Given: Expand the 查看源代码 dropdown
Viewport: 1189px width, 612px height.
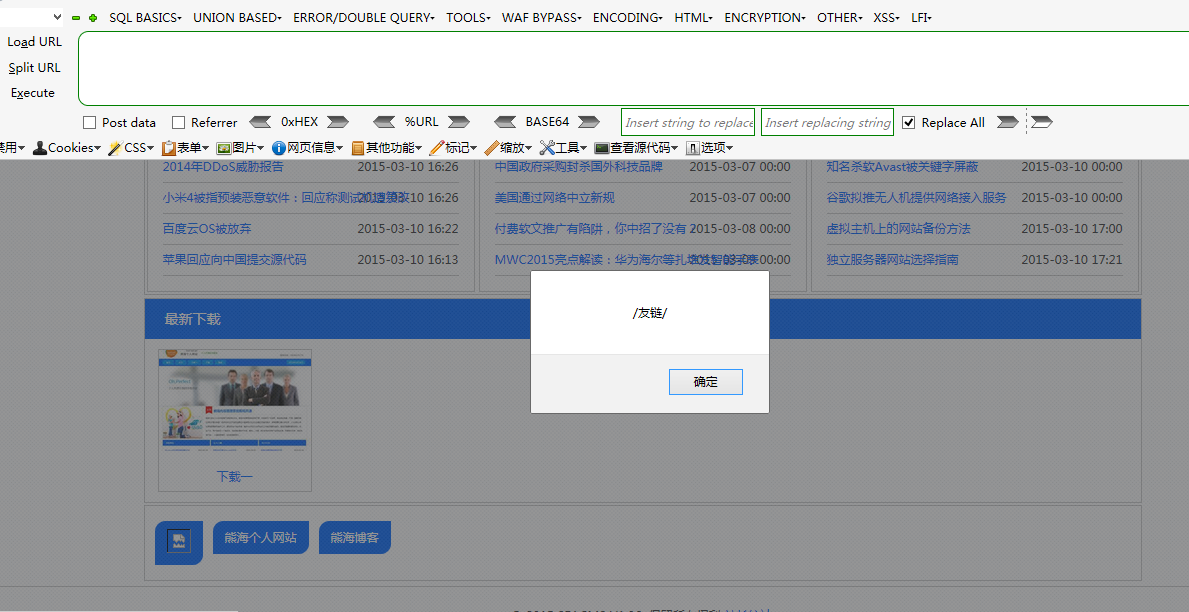Looking at the screenshot, I should 675,149.
